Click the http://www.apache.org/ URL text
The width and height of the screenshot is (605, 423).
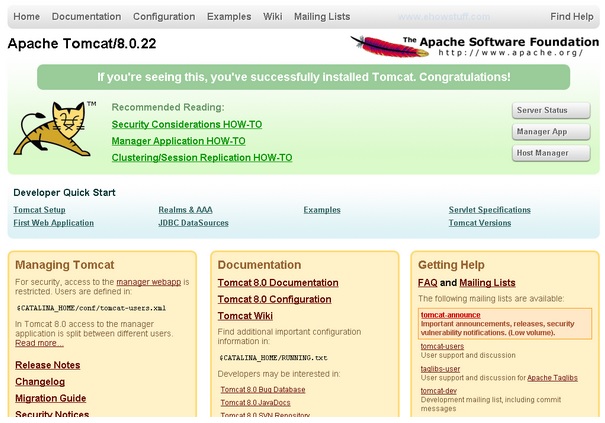510,52
